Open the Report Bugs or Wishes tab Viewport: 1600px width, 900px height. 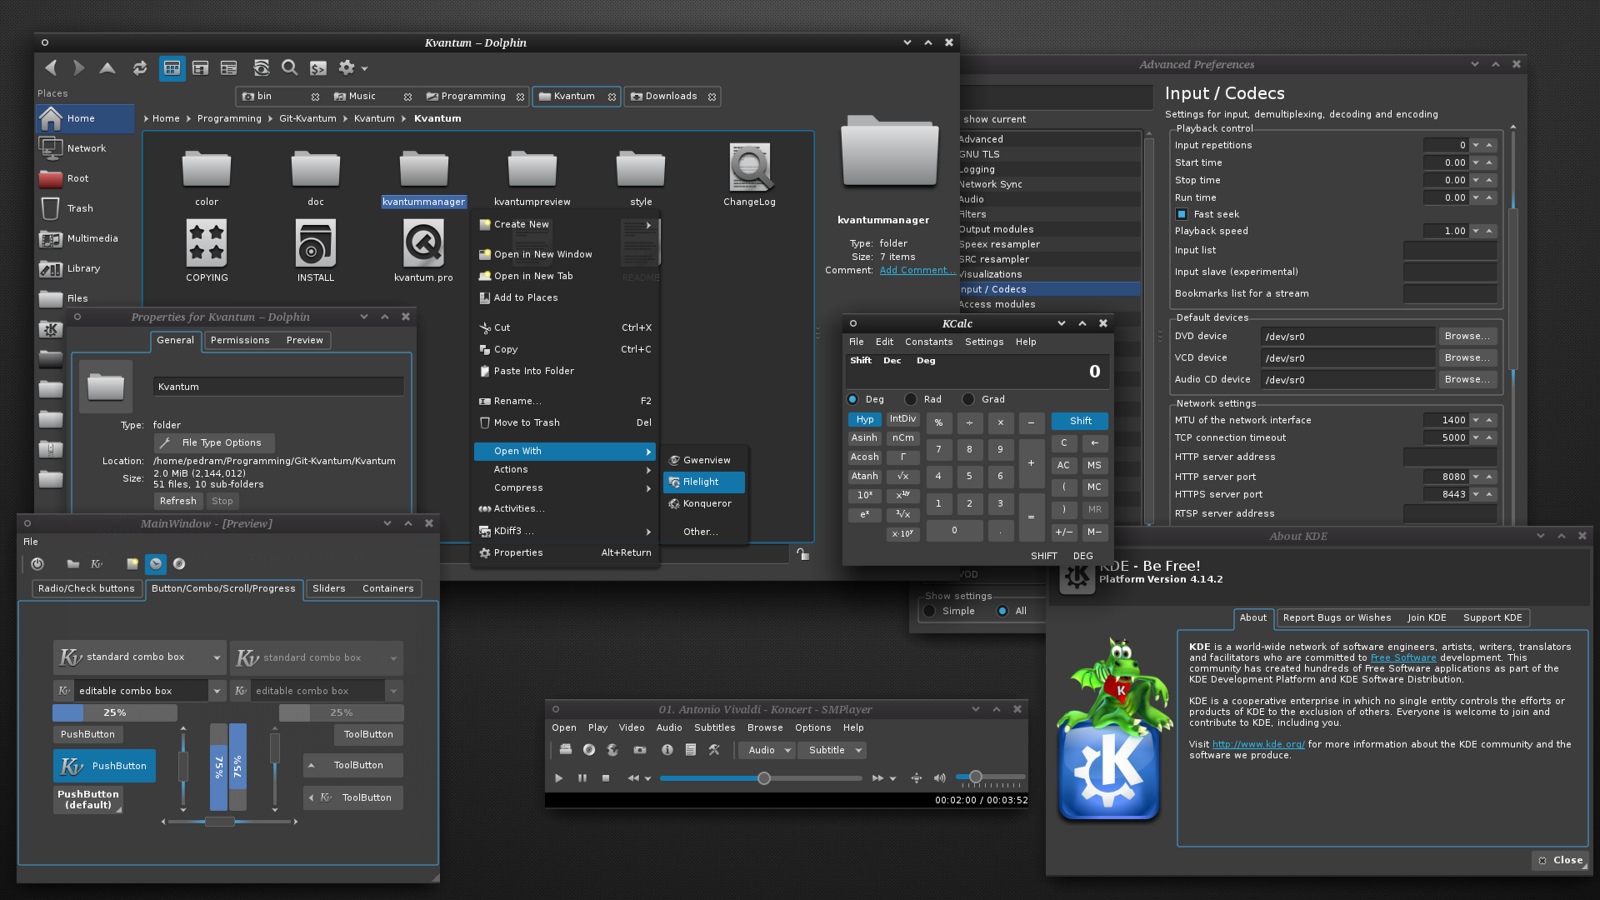(1336, 618)
